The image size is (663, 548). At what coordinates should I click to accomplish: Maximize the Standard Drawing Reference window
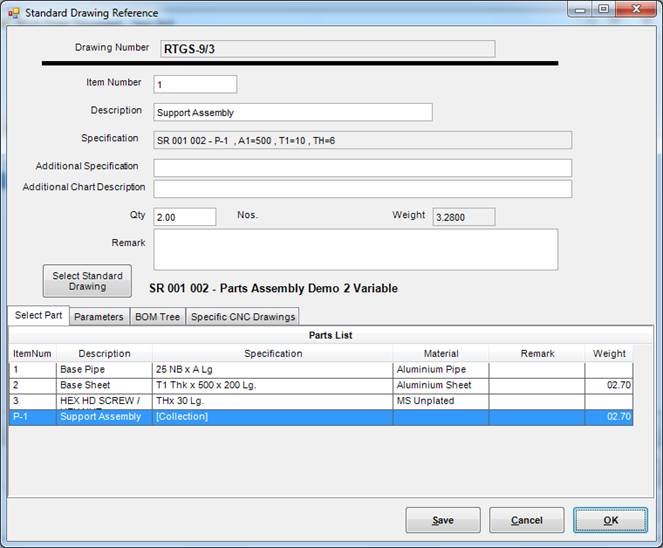(x=603, y=9)
